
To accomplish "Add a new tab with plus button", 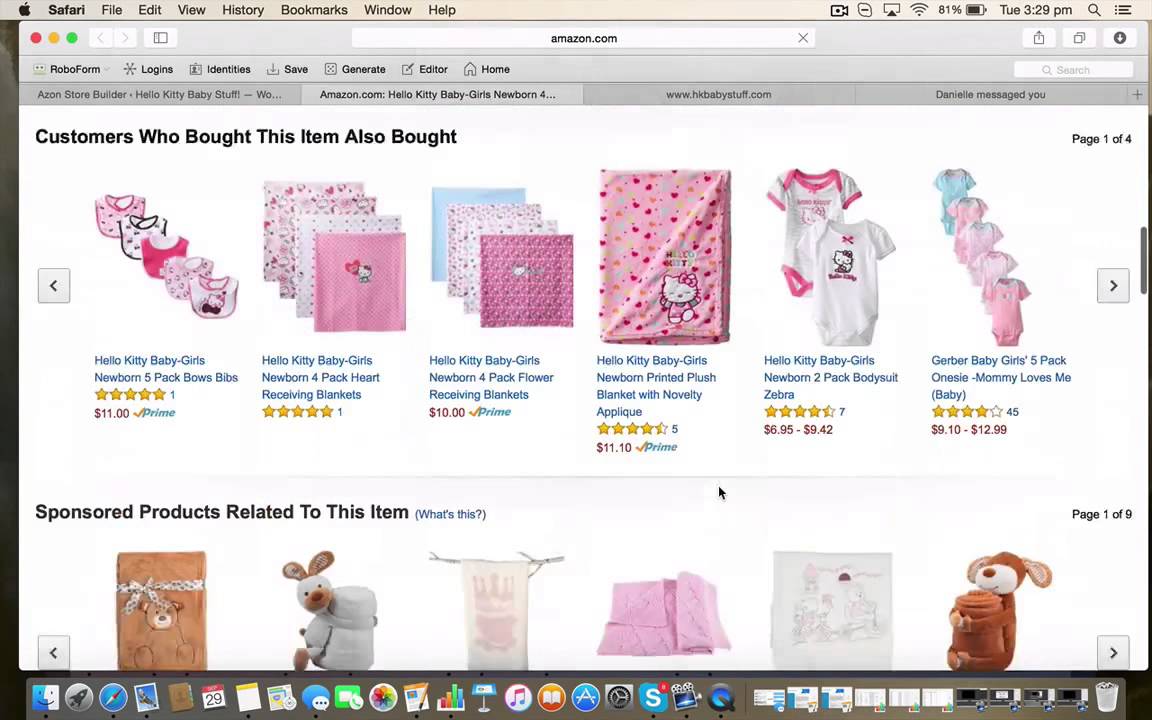I will tap(1137, 94).
